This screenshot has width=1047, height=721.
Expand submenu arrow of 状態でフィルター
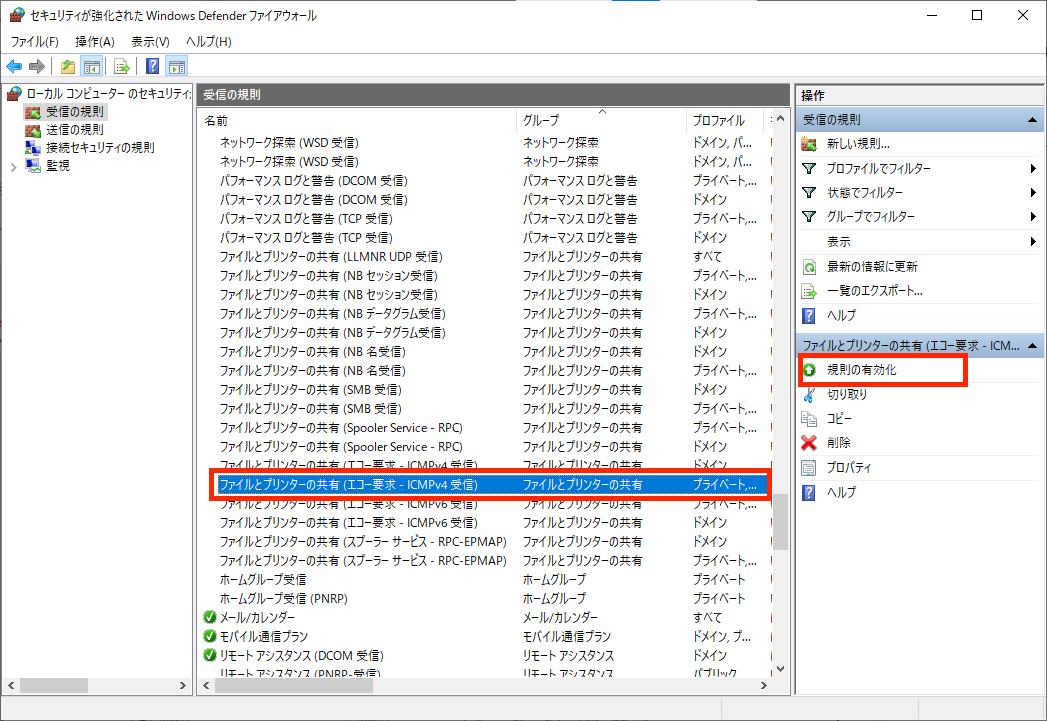pos(1033,192)
